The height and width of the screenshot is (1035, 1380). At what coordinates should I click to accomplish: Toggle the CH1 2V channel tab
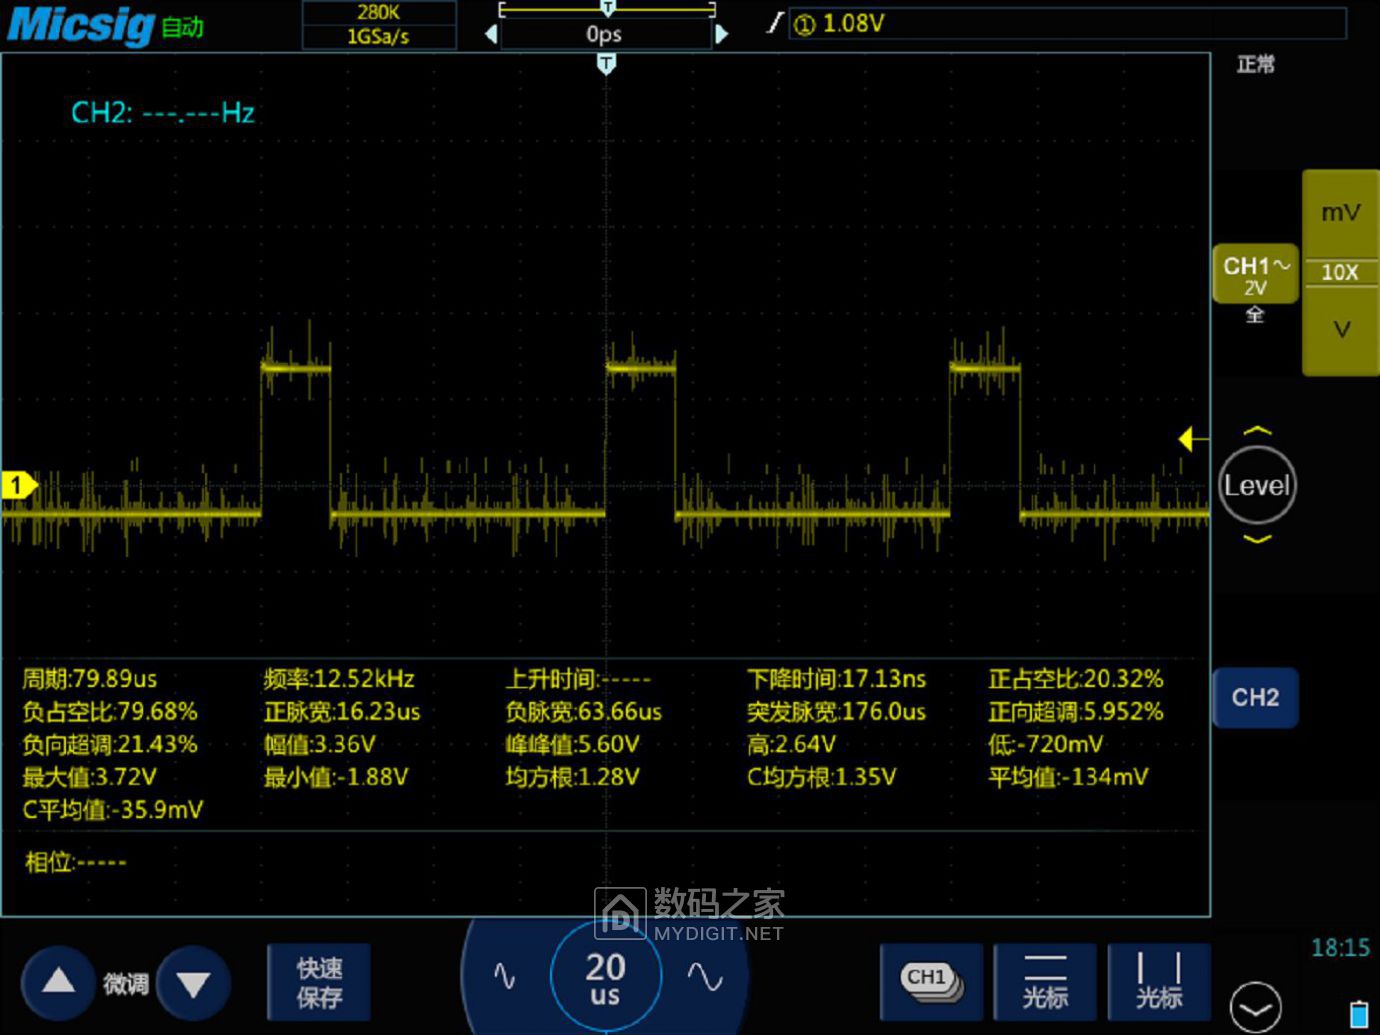click(x=1255, y=275)
